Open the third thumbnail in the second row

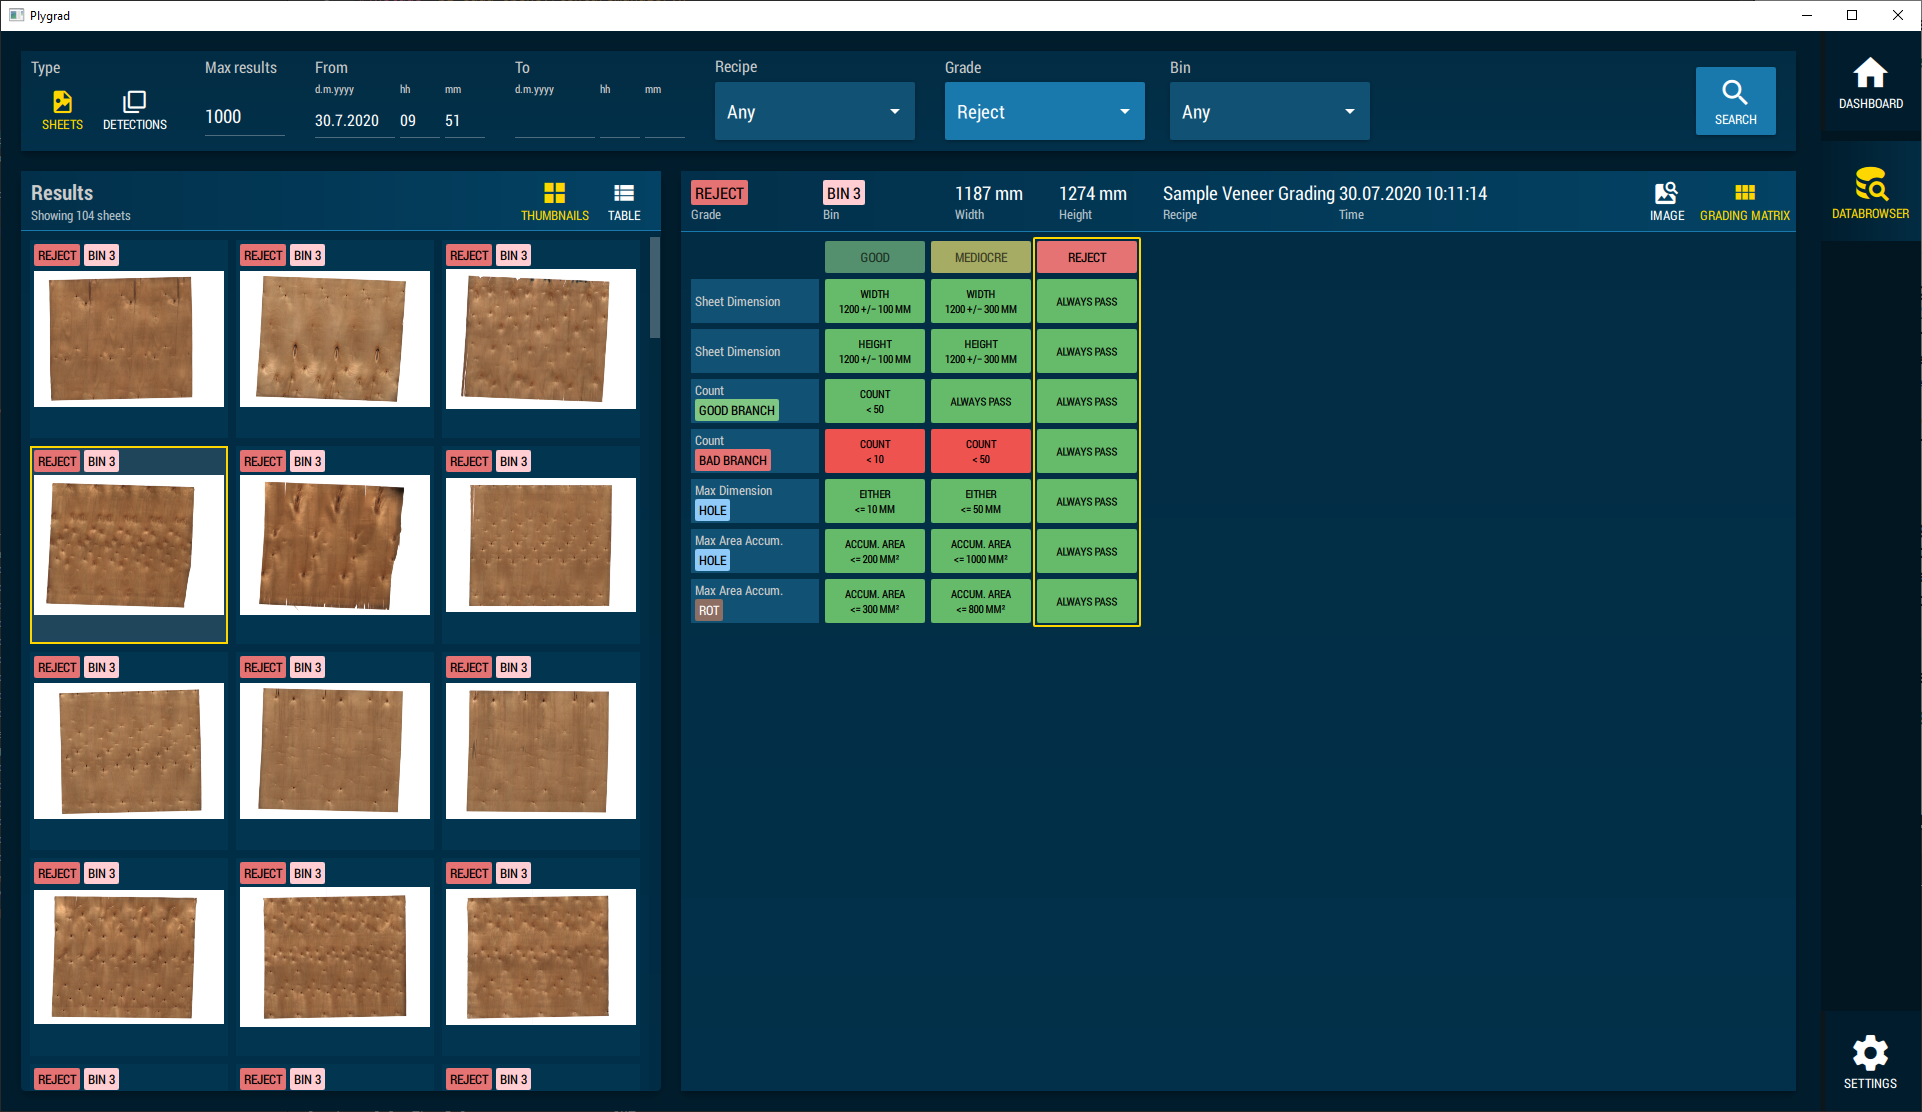[541, 545]
